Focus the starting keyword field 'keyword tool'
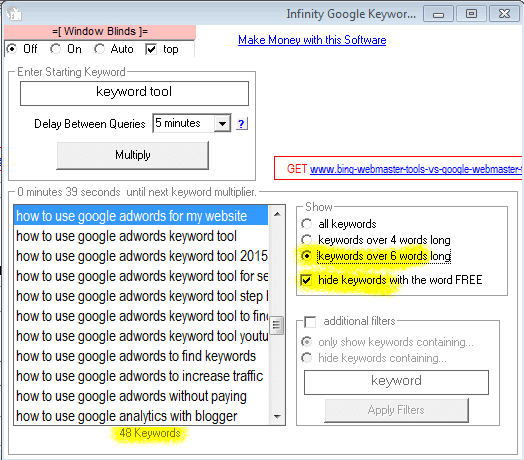This screenshot has height=460, width=524. (x=134, y=93)
